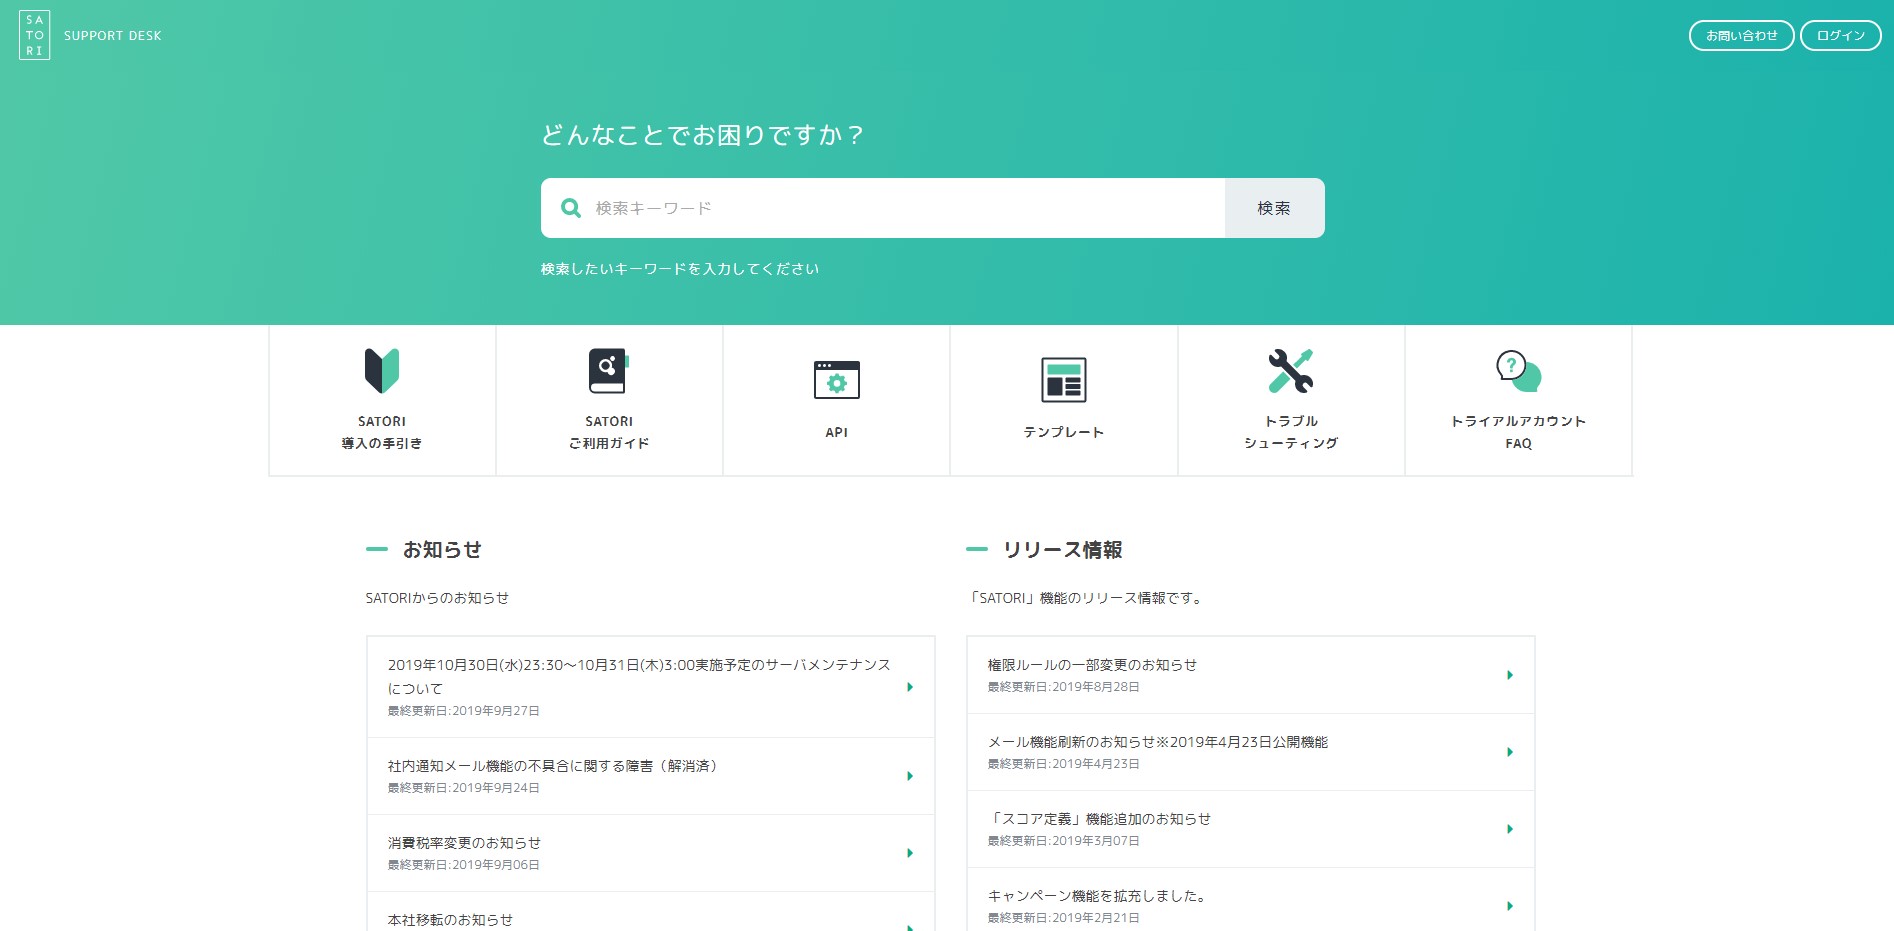Click date 最終更新日:2019年3月07日
This screenshot has height=931, width=1894.
1064,841
